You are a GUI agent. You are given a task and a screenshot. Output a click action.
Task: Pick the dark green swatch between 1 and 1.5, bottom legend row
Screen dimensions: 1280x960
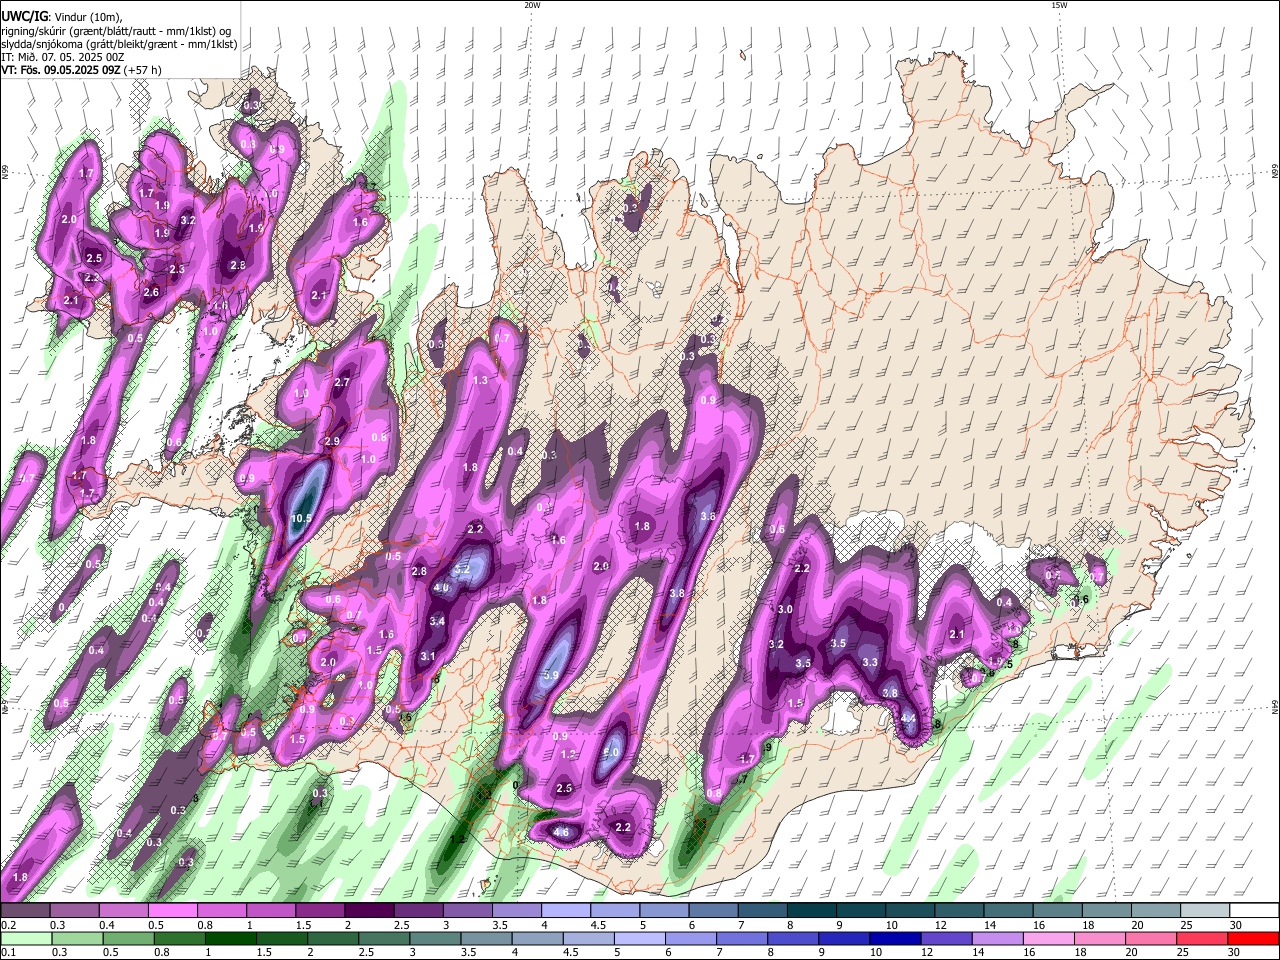coord(231,938)
